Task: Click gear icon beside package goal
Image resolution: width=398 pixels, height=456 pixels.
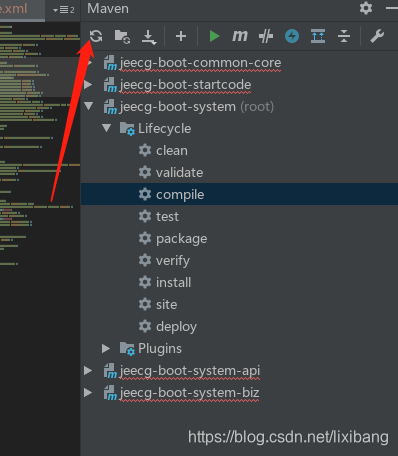Action: tap(145, 238)
